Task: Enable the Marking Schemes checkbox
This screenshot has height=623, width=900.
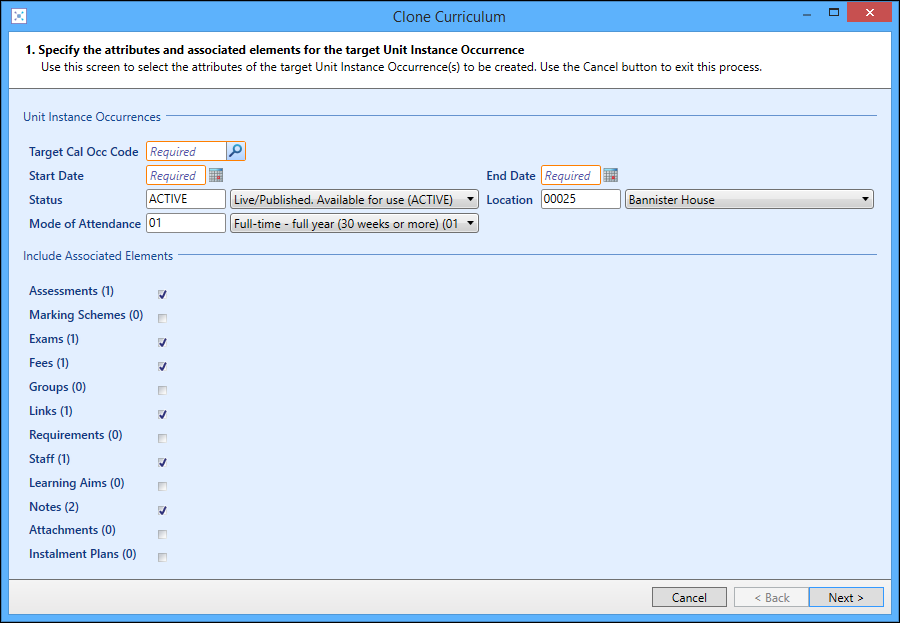Action: [x=162, y=318]
